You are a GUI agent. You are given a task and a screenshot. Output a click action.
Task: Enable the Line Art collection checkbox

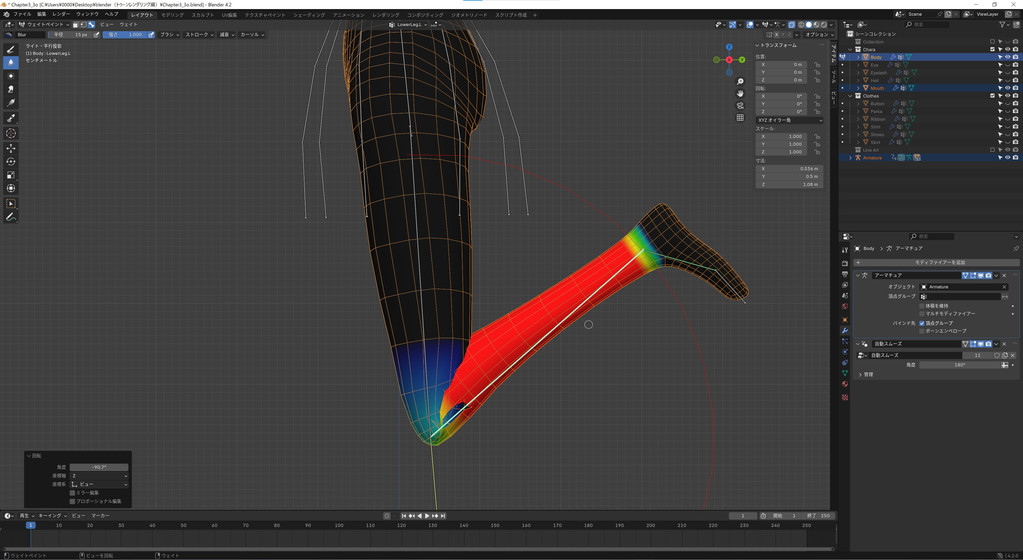click(992, 149)
